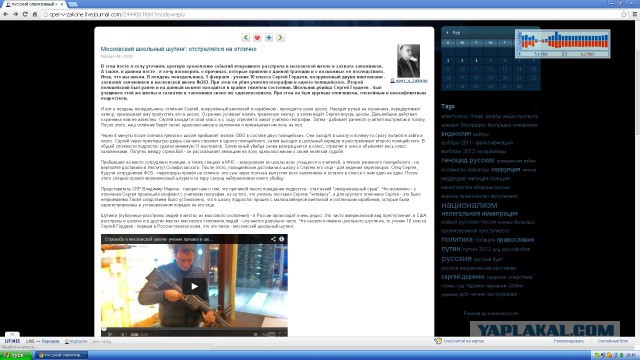Open the Windows Start button
The width and height of the screenshot is (640, 360).
[16, 355]
